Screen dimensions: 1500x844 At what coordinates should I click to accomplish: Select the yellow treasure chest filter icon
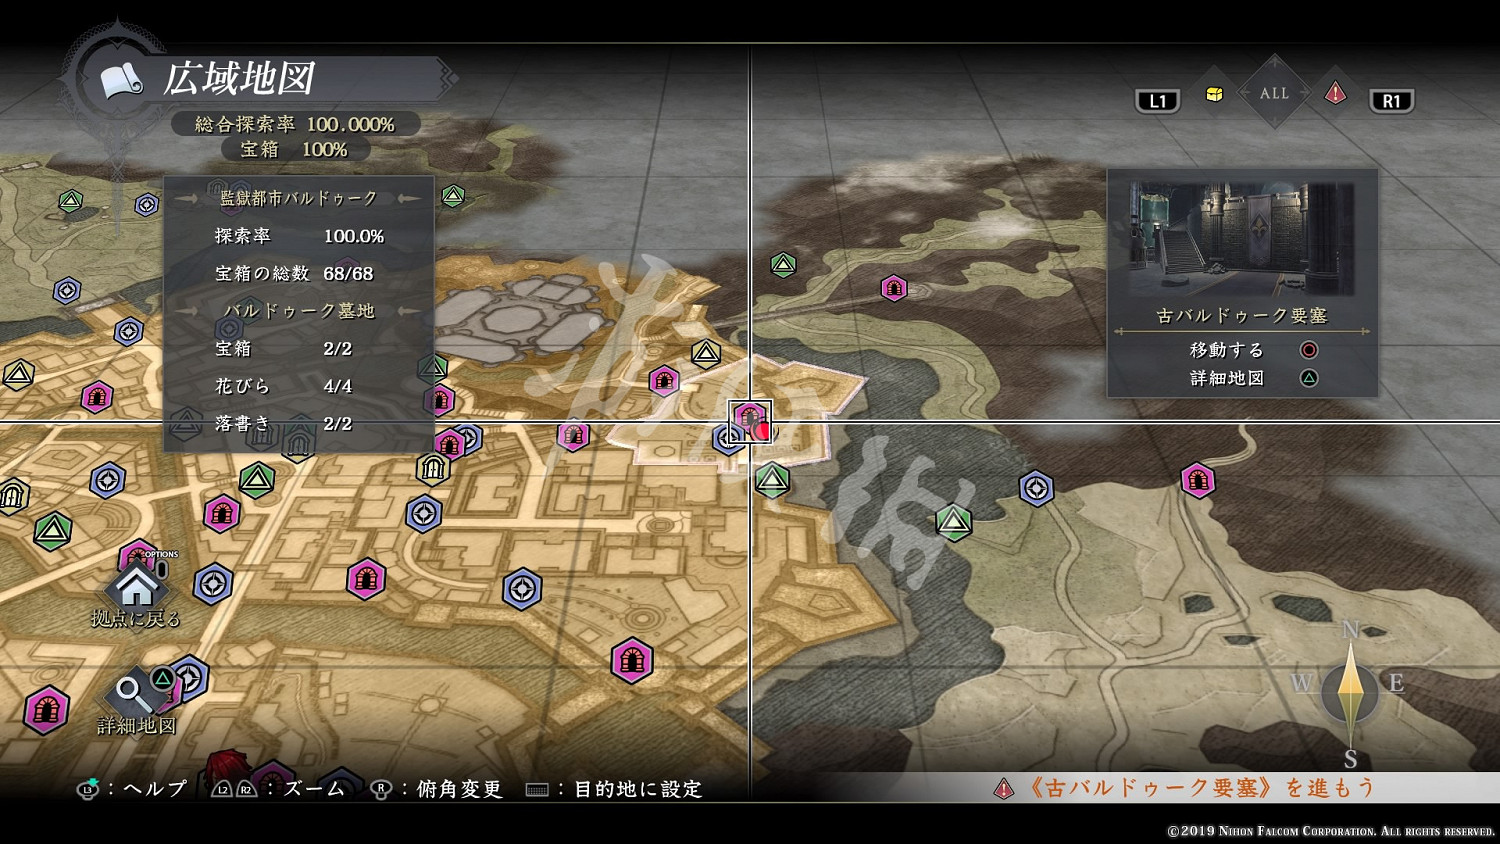1214,94
